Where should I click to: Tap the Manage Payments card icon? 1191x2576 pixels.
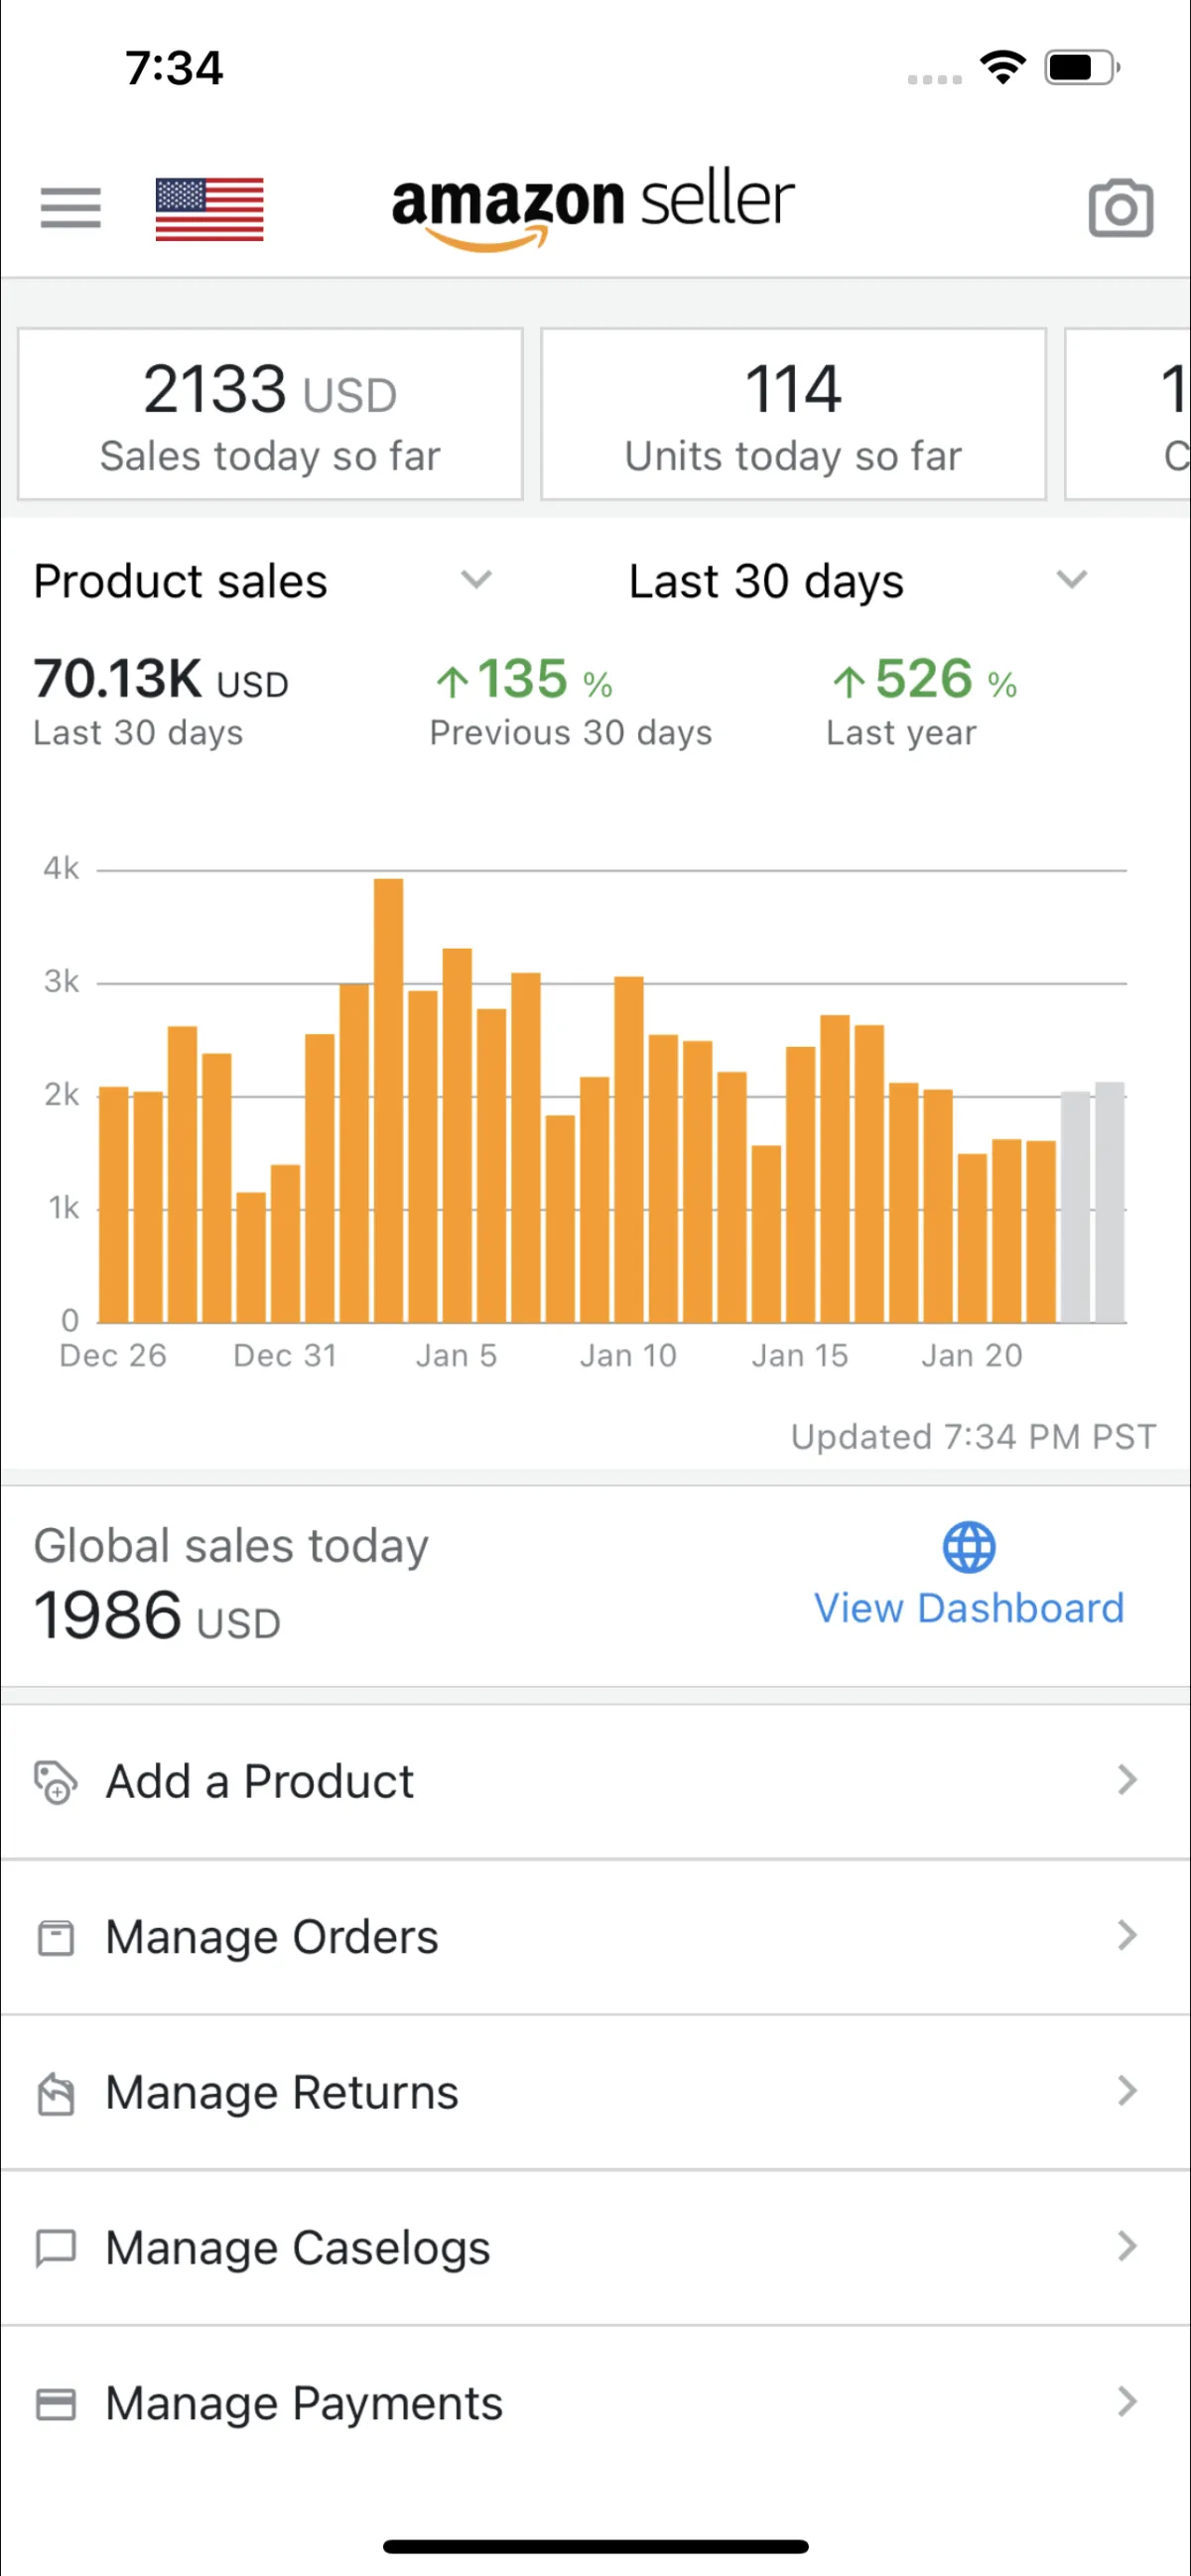(x=56, y=2404)
